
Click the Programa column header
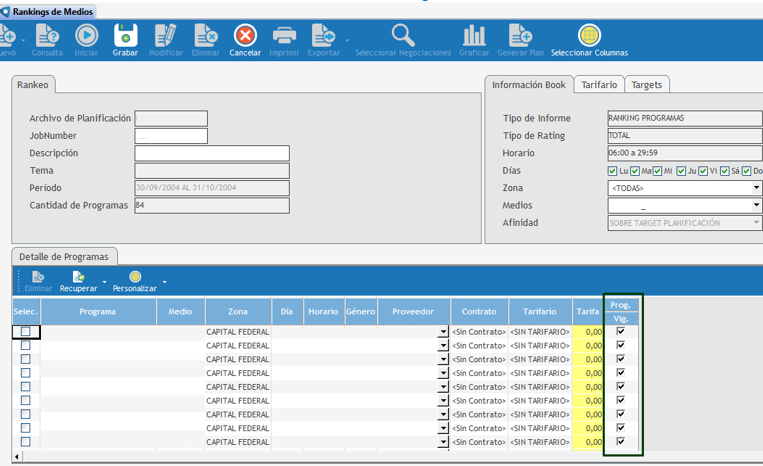click(x=98, y=312)
